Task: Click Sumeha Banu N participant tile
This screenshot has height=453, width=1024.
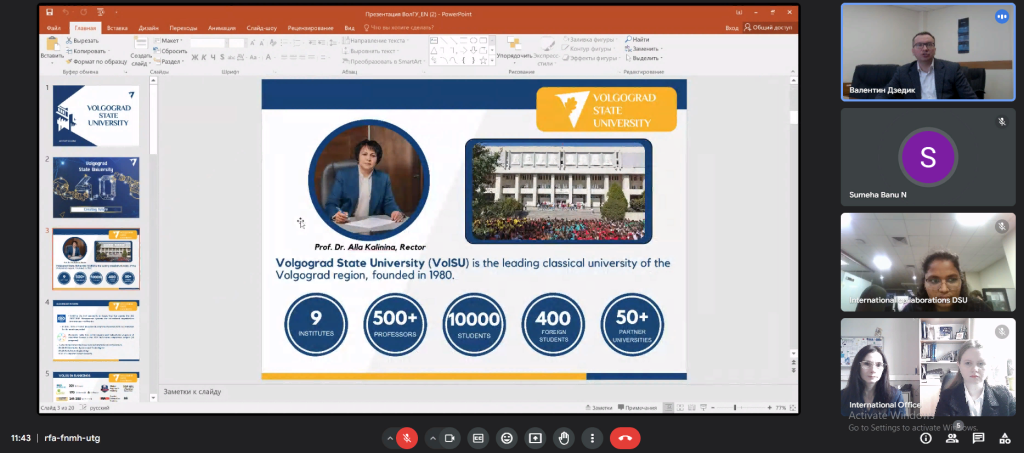Action: point(928,157)
